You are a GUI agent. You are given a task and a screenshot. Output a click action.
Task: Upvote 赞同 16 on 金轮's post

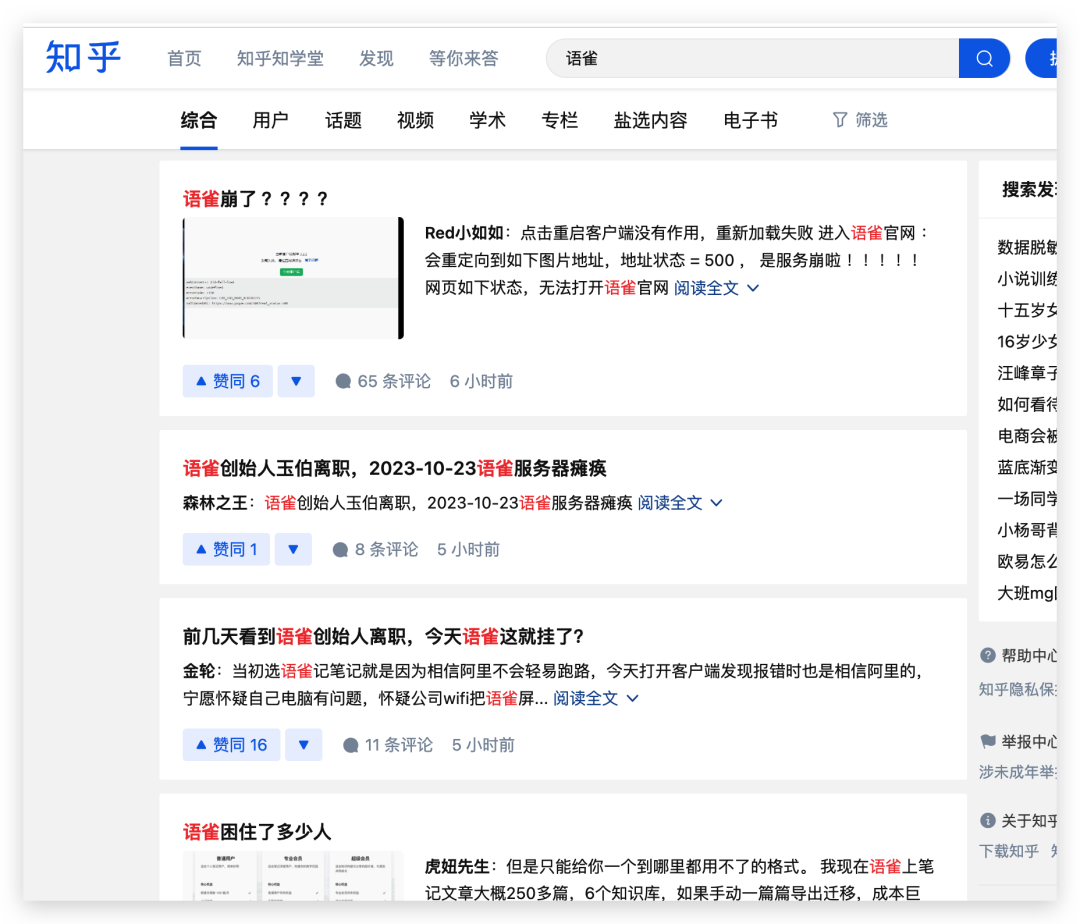(231, 745)
